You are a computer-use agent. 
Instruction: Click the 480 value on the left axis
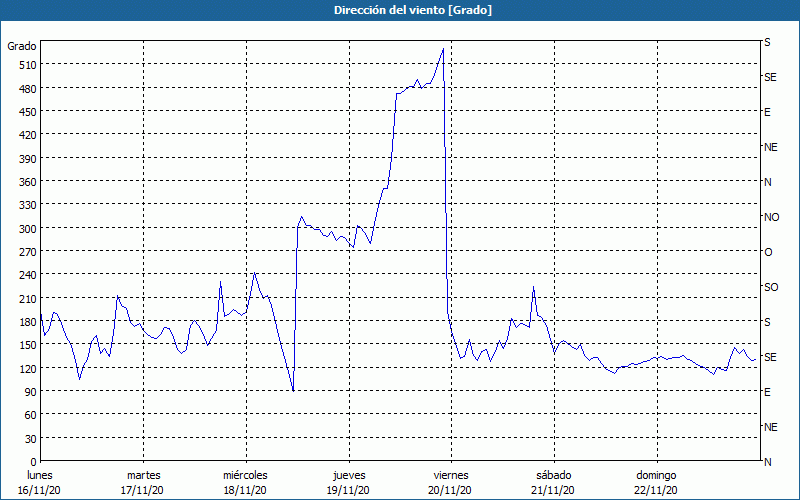28,89
